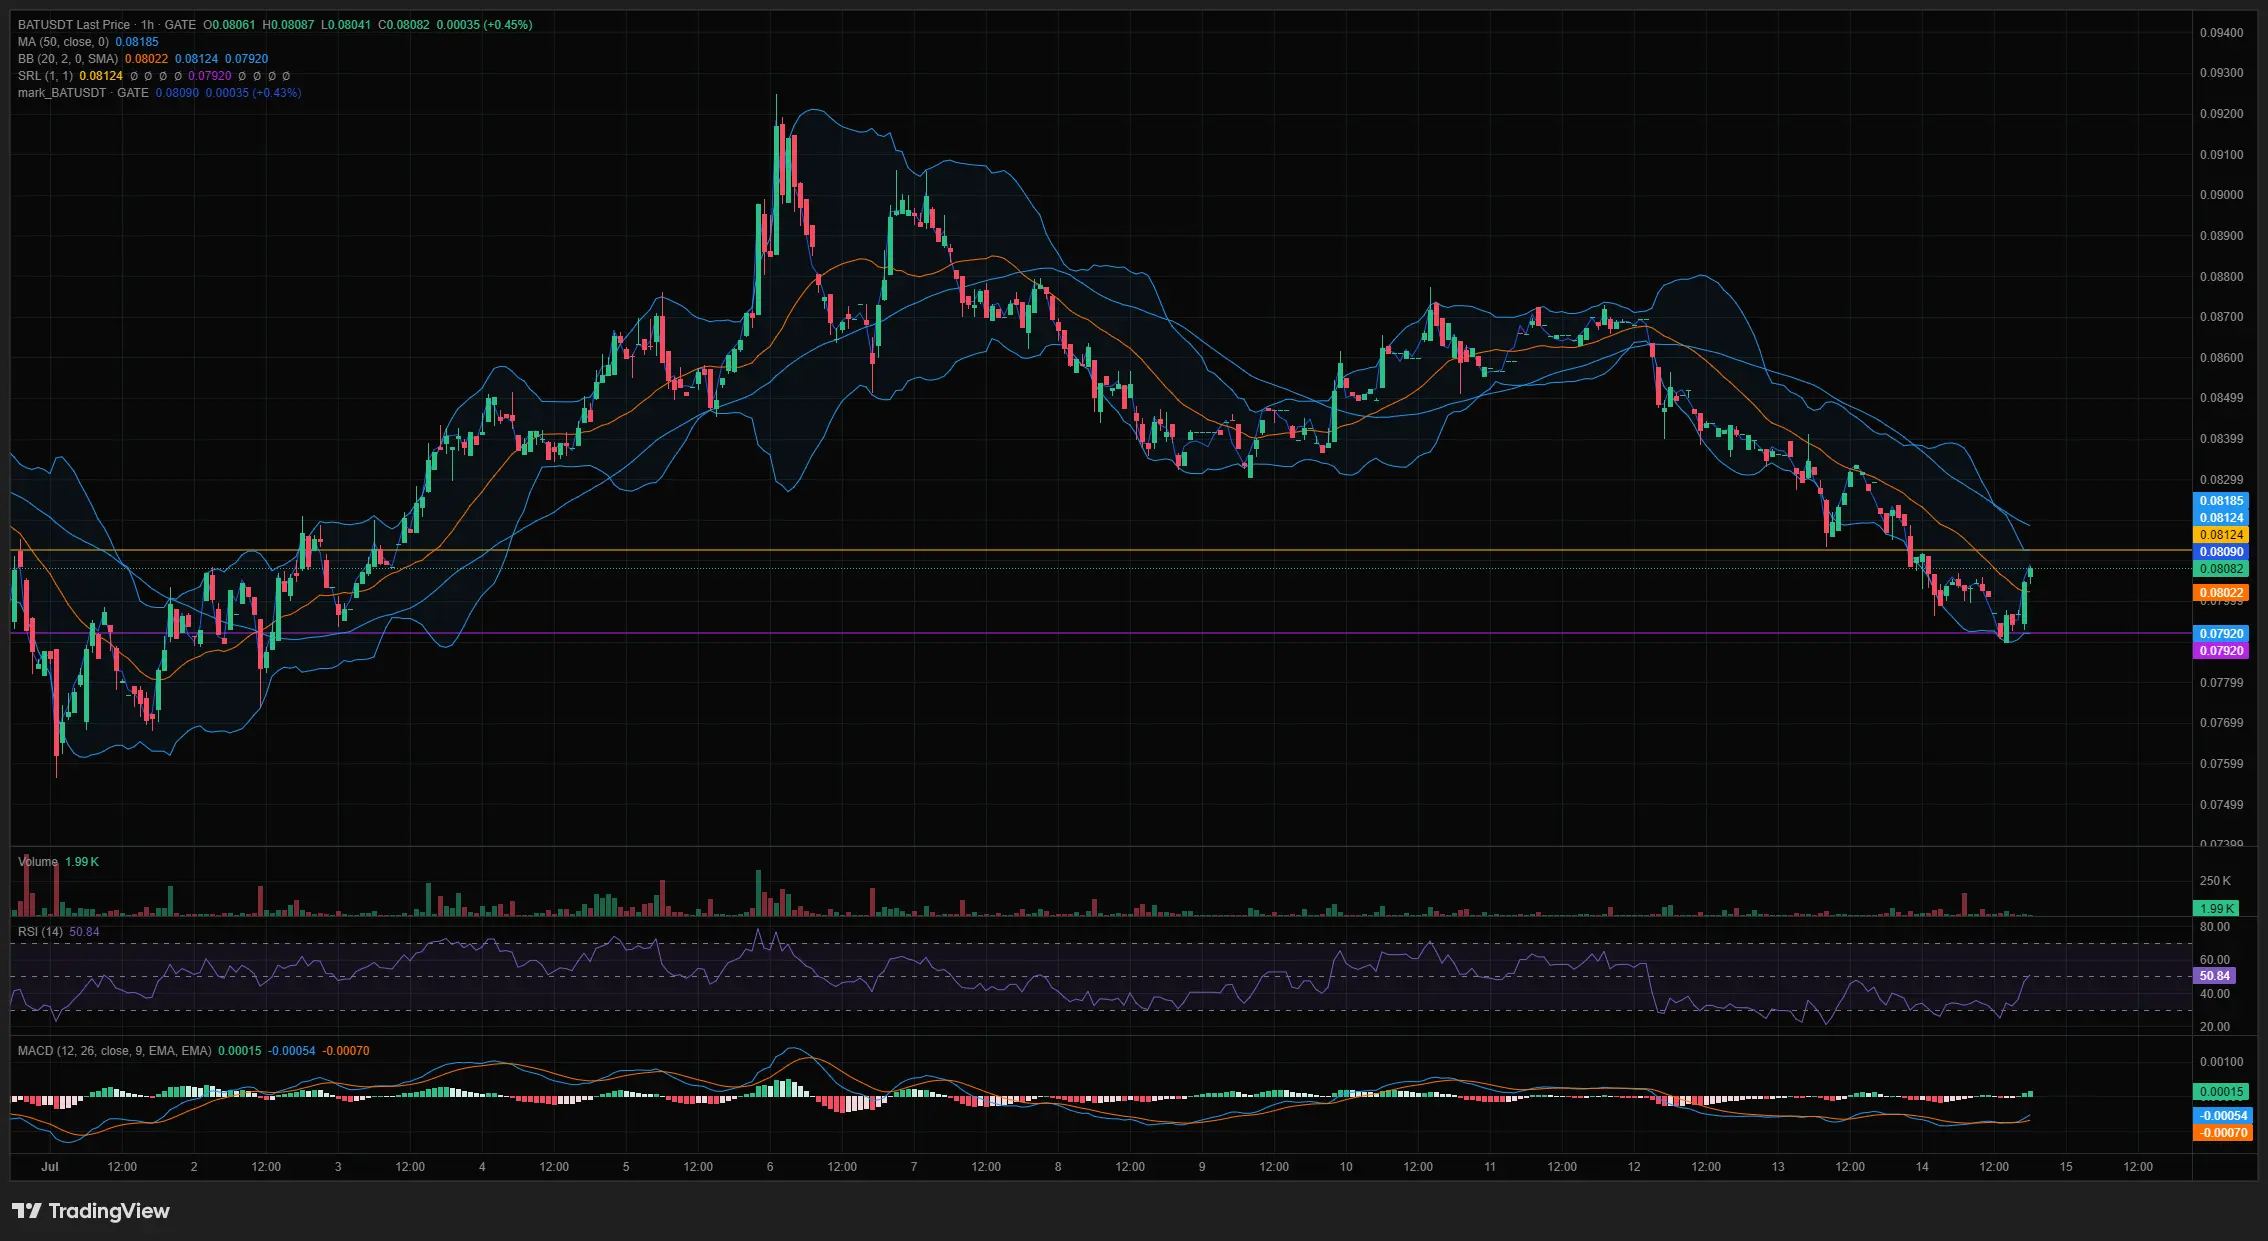Click the purple 0.07920 support level price label
Image resolution: width=2268 pixels, height=1241 pixels.
(2220, 651)
